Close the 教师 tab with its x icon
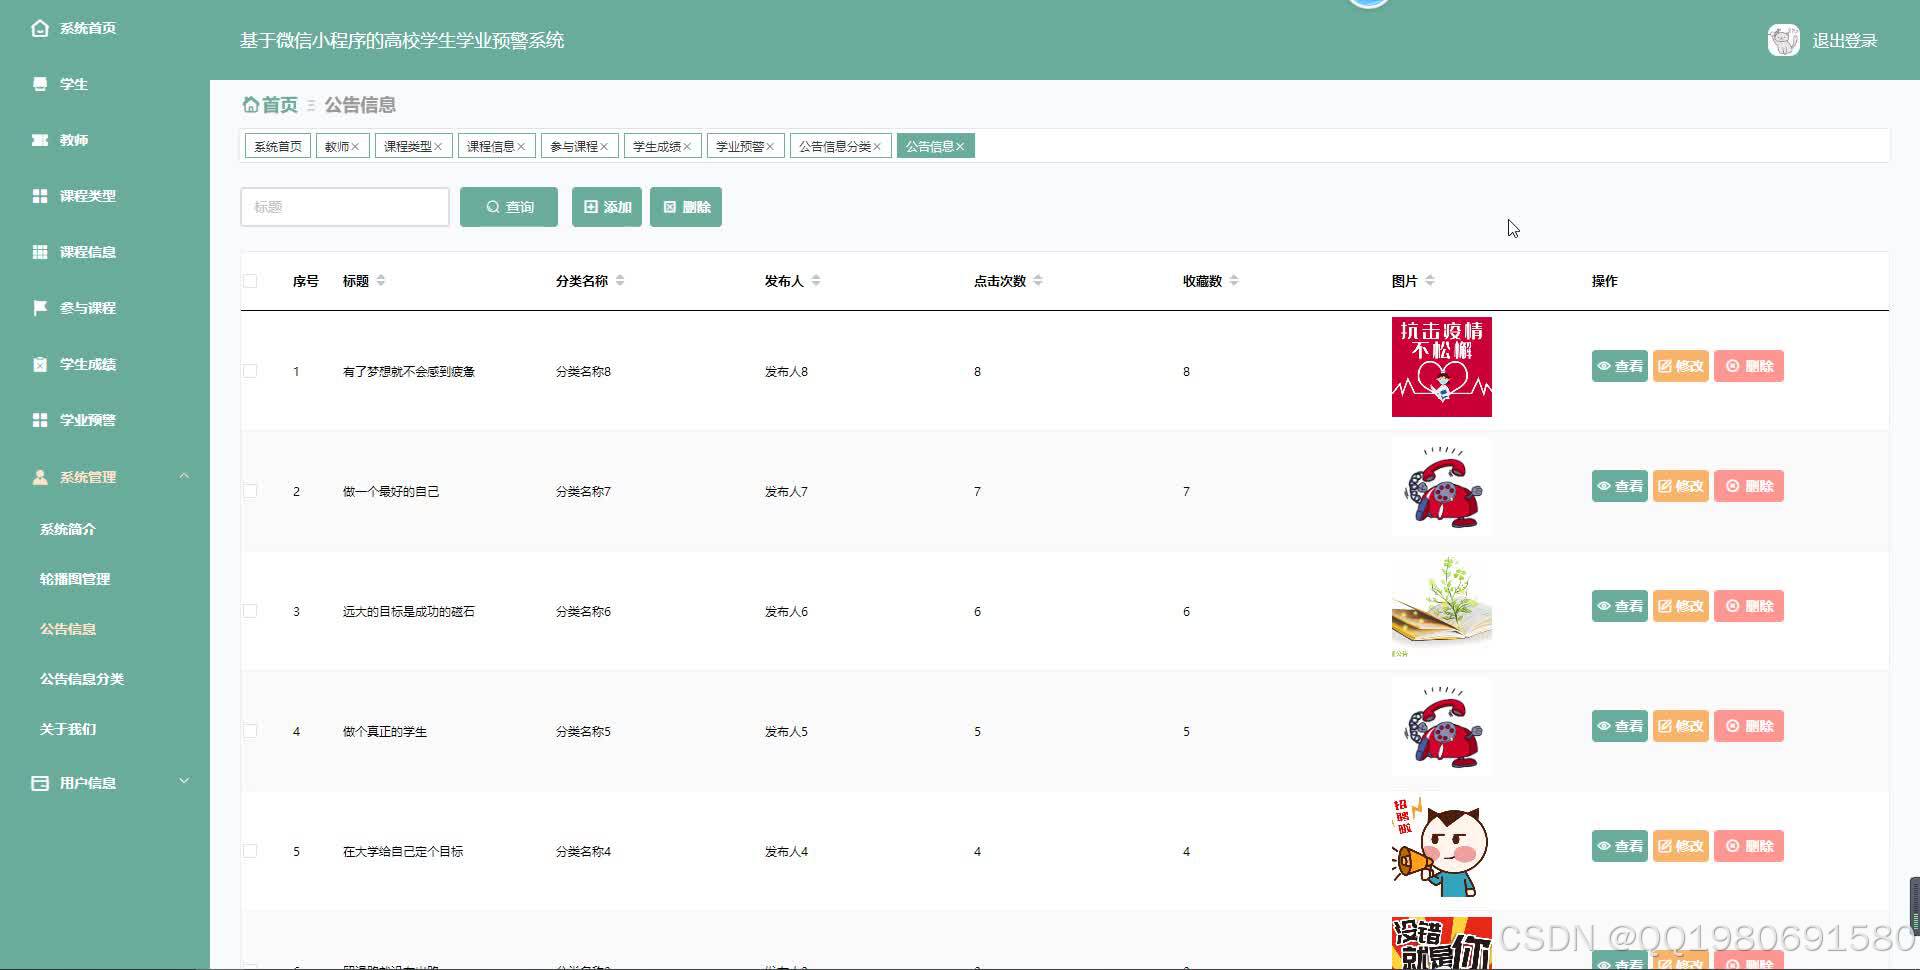This screenshot has width=1920, height=970. click(355, 147)
